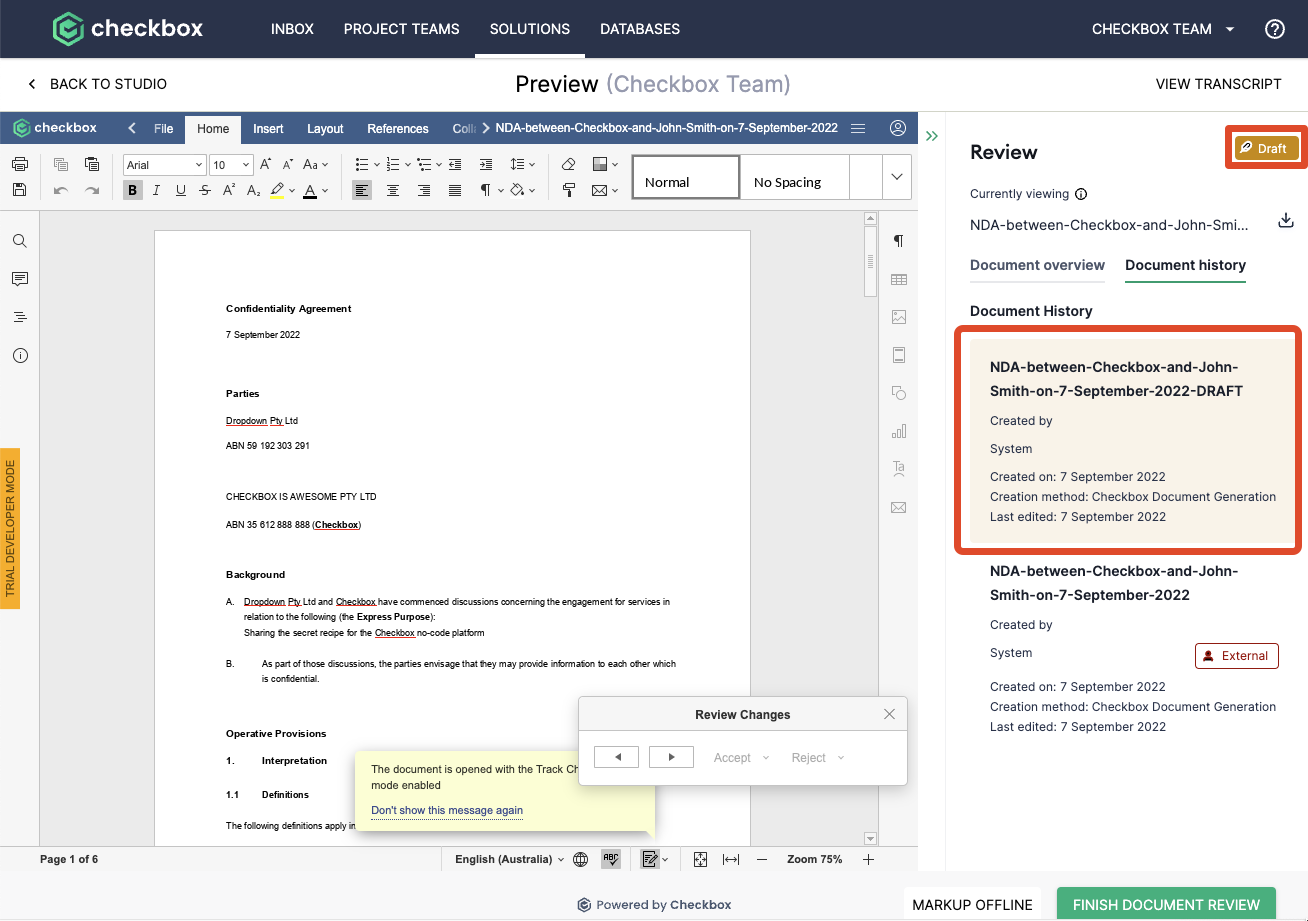Open Text Art settings in right sidebar
The height and width of the screenshot is (921, 1308).
[x=898, y=469]
